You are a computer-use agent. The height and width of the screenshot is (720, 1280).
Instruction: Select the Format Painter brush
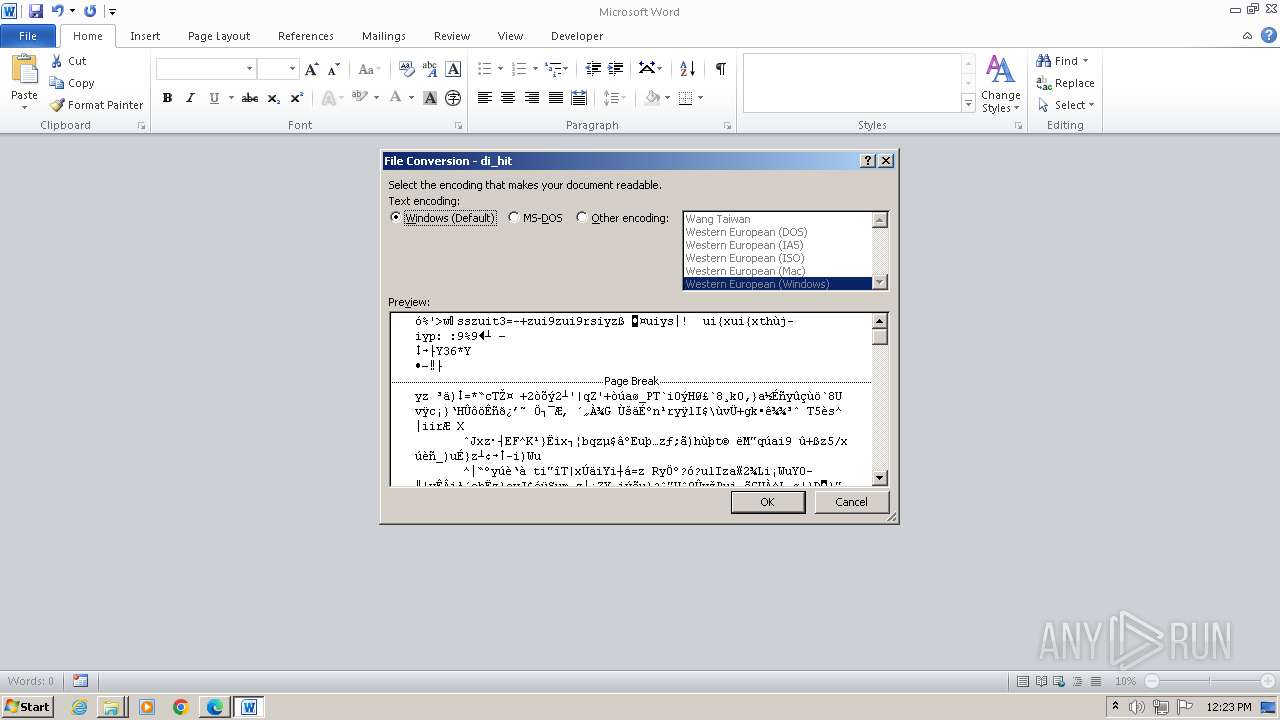57,105
